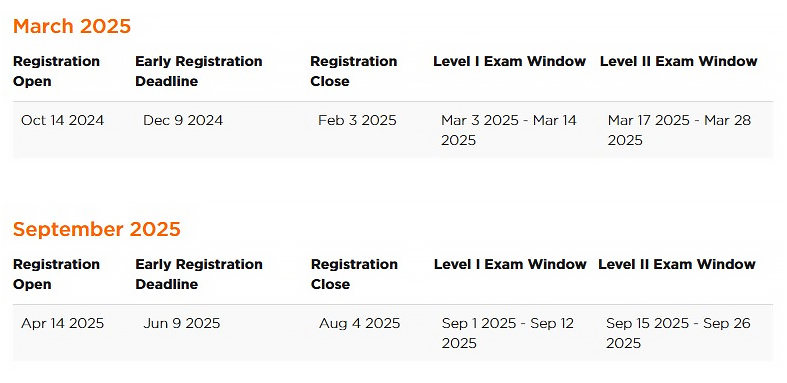787x383 pixels.
Task: Select the Dec 9 2024 early deadline cell
Action: coord(183,120)
